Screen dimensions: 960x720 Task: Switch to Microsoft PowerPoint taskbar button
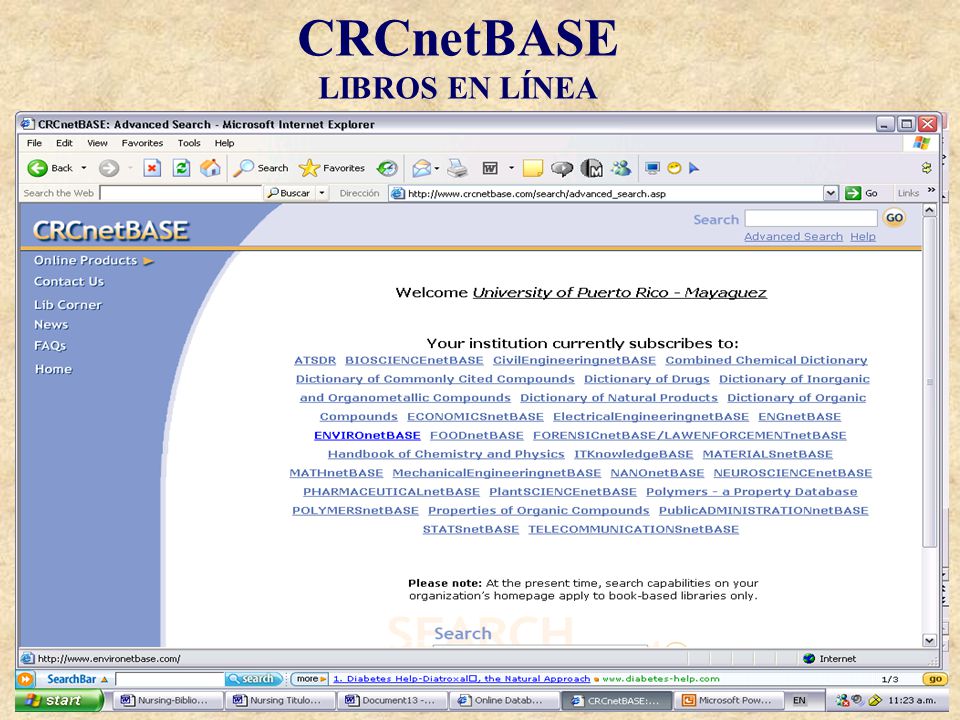coord(731,700)
